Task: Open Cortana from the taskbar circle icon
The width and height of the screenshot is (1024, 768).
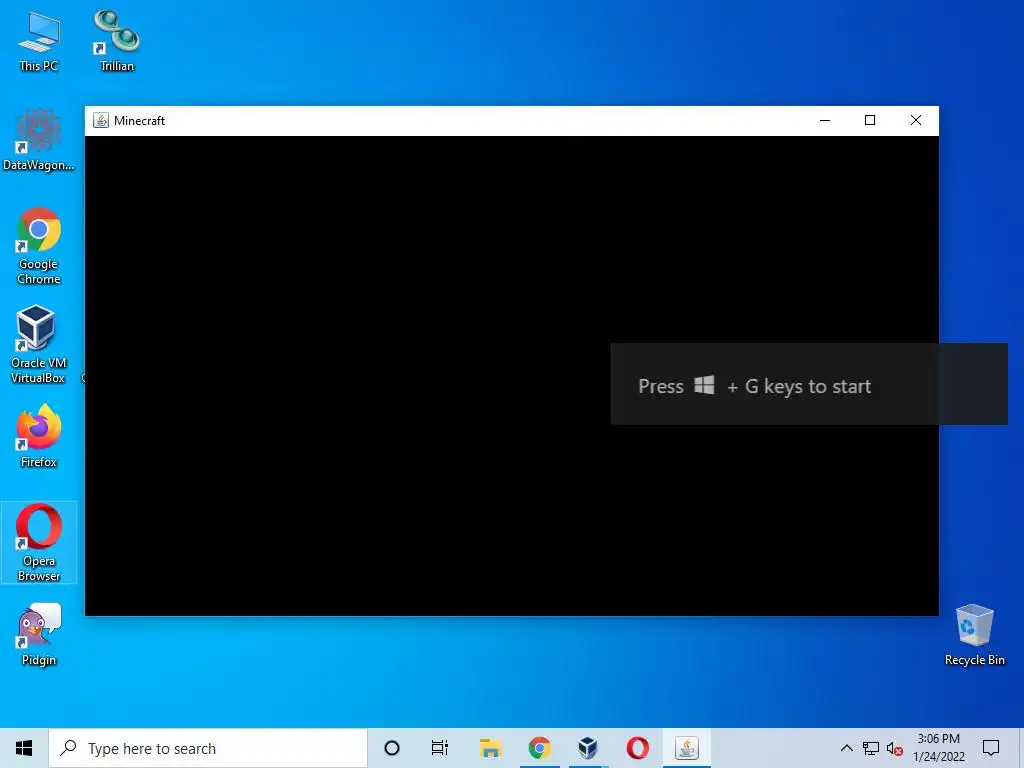Action: pyautogui.click(x=392, y=748)
